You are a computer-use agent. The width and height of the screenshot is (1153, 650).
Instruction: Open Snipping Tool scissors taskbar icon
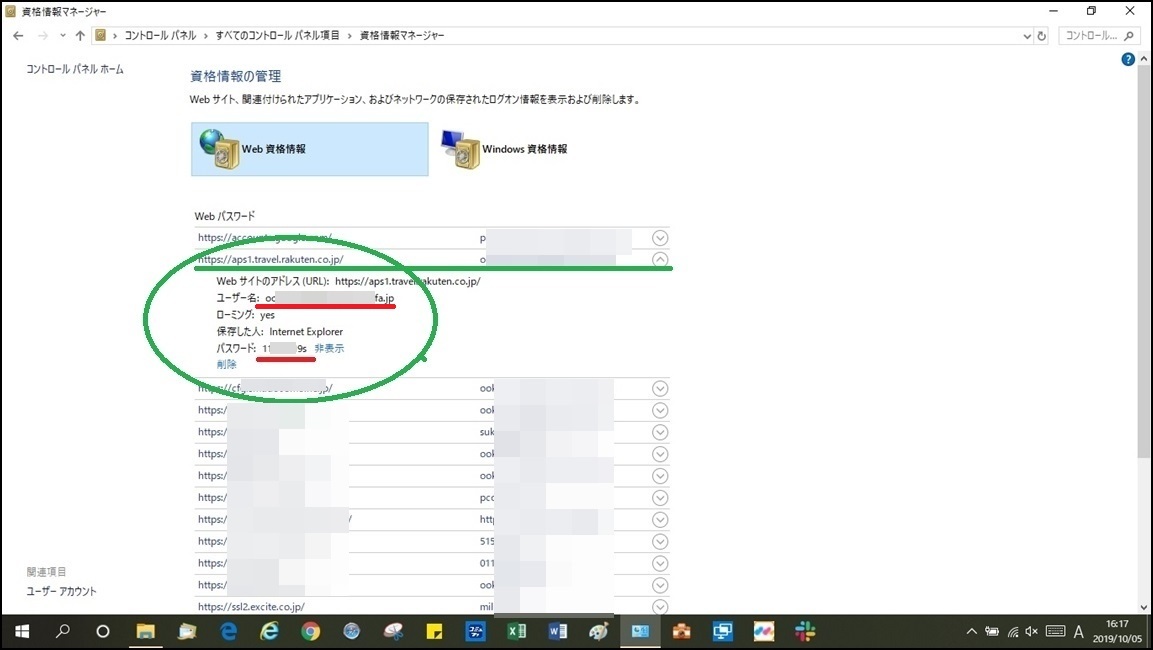point(393,632)
